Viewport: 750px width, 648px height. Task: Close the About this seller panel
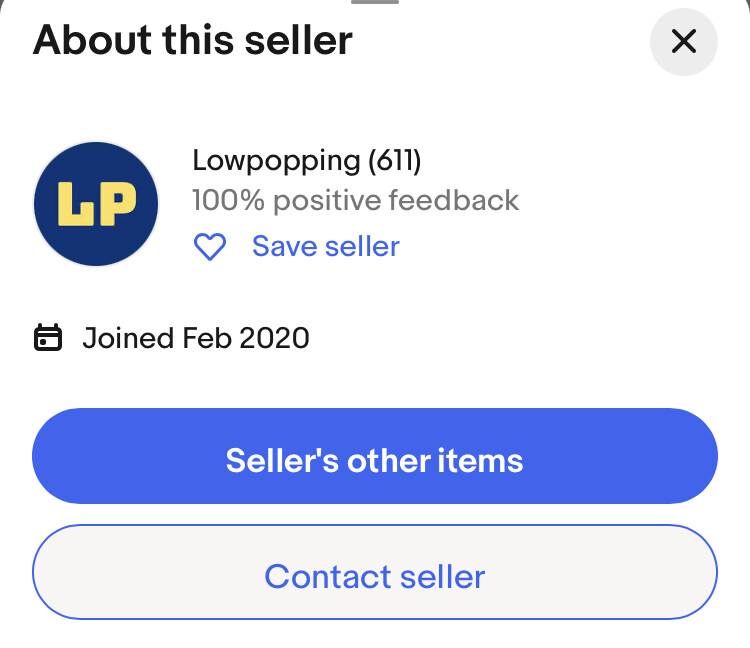pyautogui.click(x=684, y=42)
